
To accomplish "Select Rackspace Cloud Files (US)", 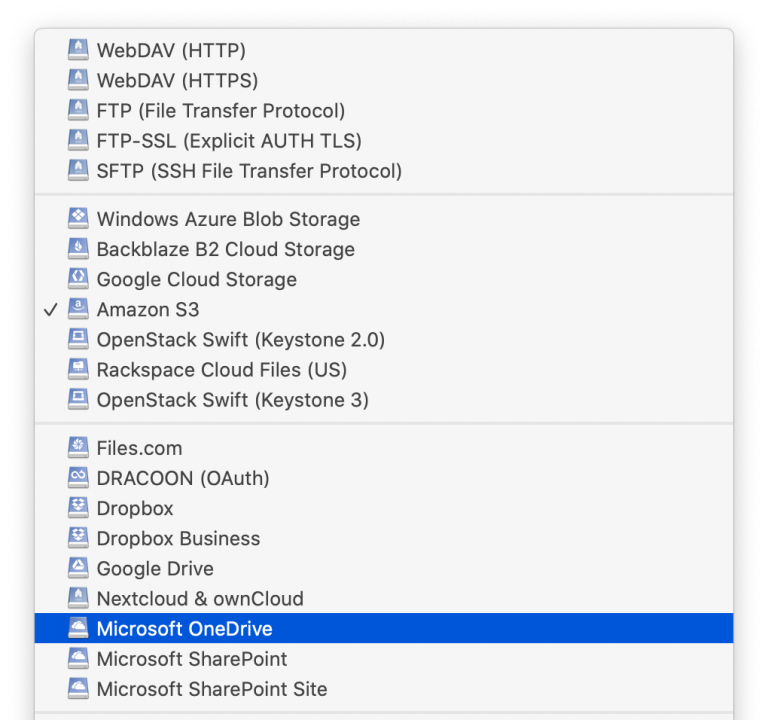I will point(221,370).
